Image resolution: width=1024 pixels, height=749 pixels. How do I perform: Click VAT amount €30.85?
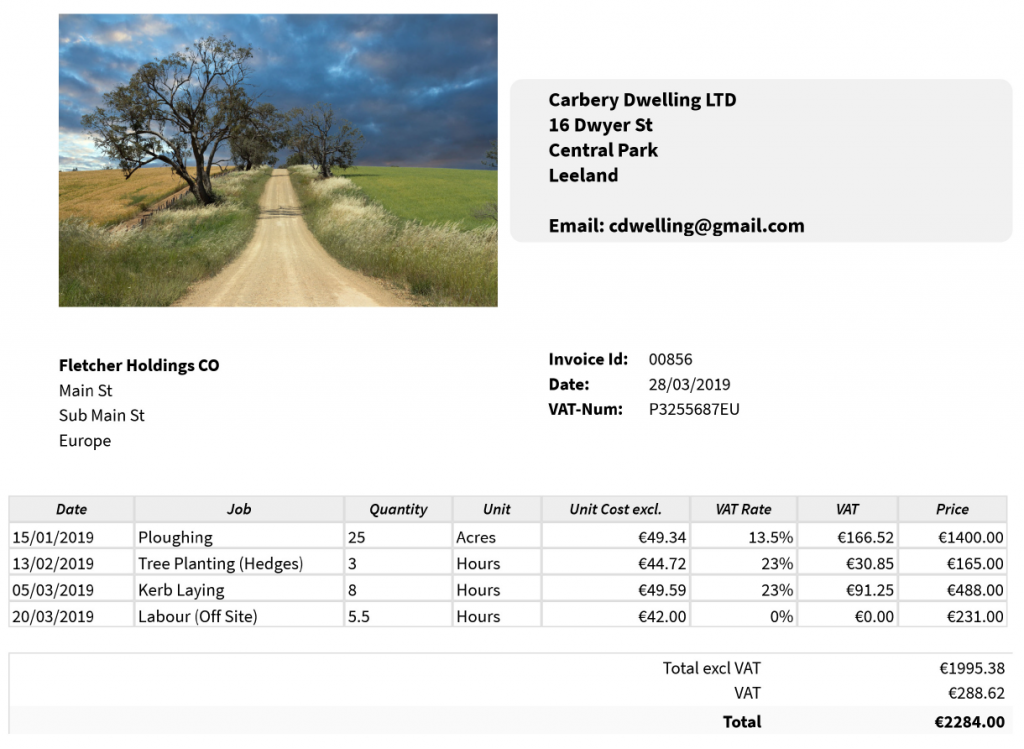(847, 563)
